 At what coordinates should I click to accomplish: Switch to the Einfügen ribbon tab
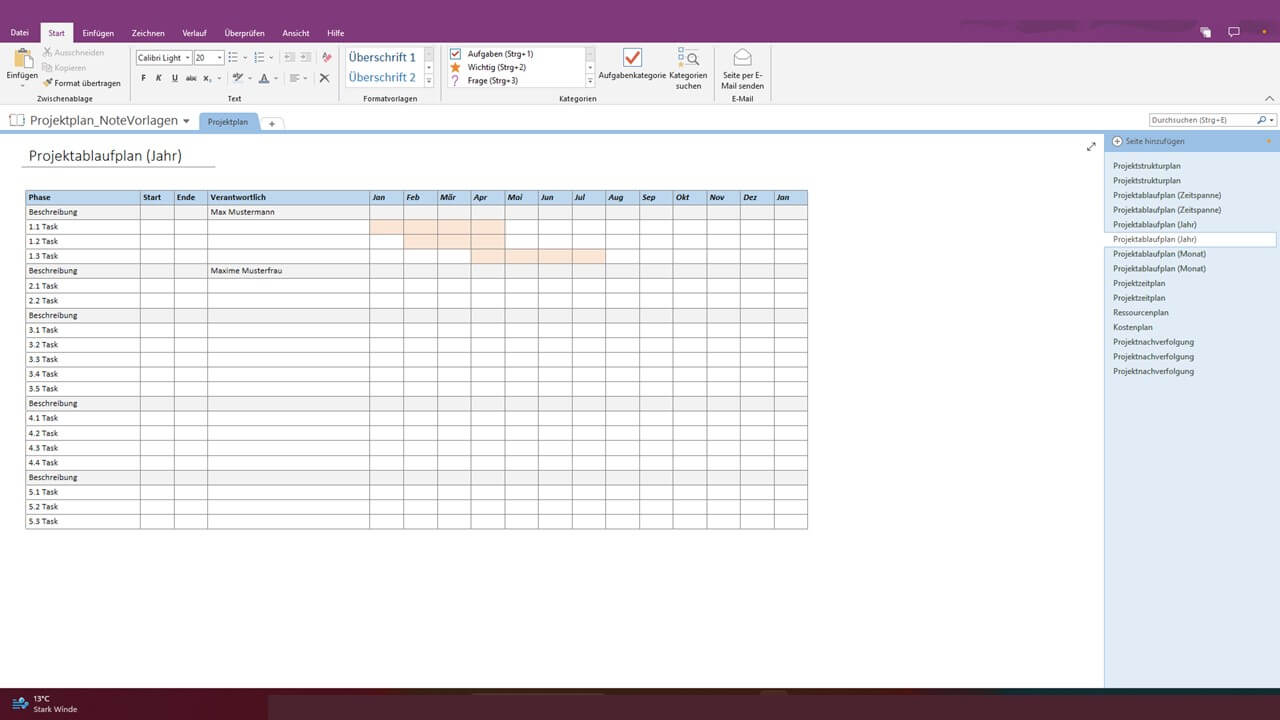[x=98, y=32]
